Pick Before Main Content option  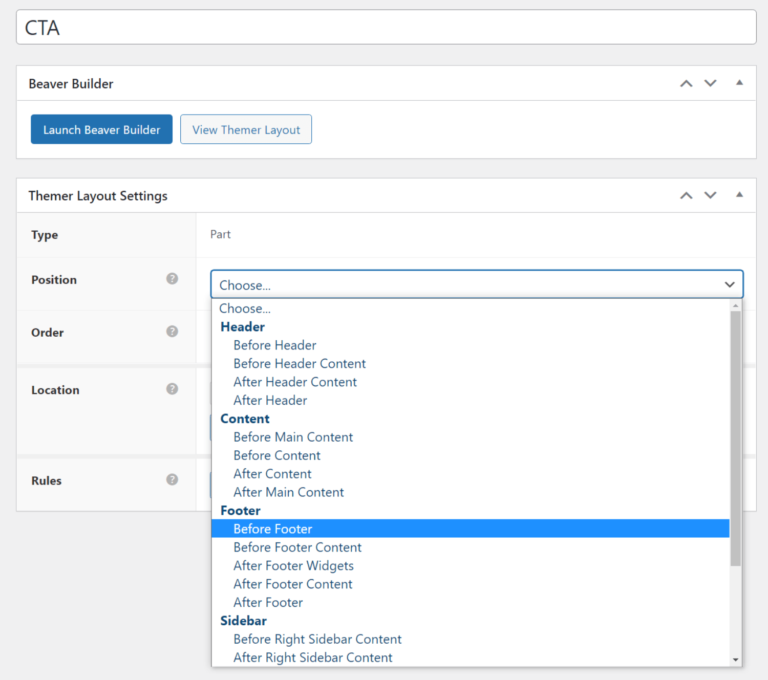coord(293,437)
